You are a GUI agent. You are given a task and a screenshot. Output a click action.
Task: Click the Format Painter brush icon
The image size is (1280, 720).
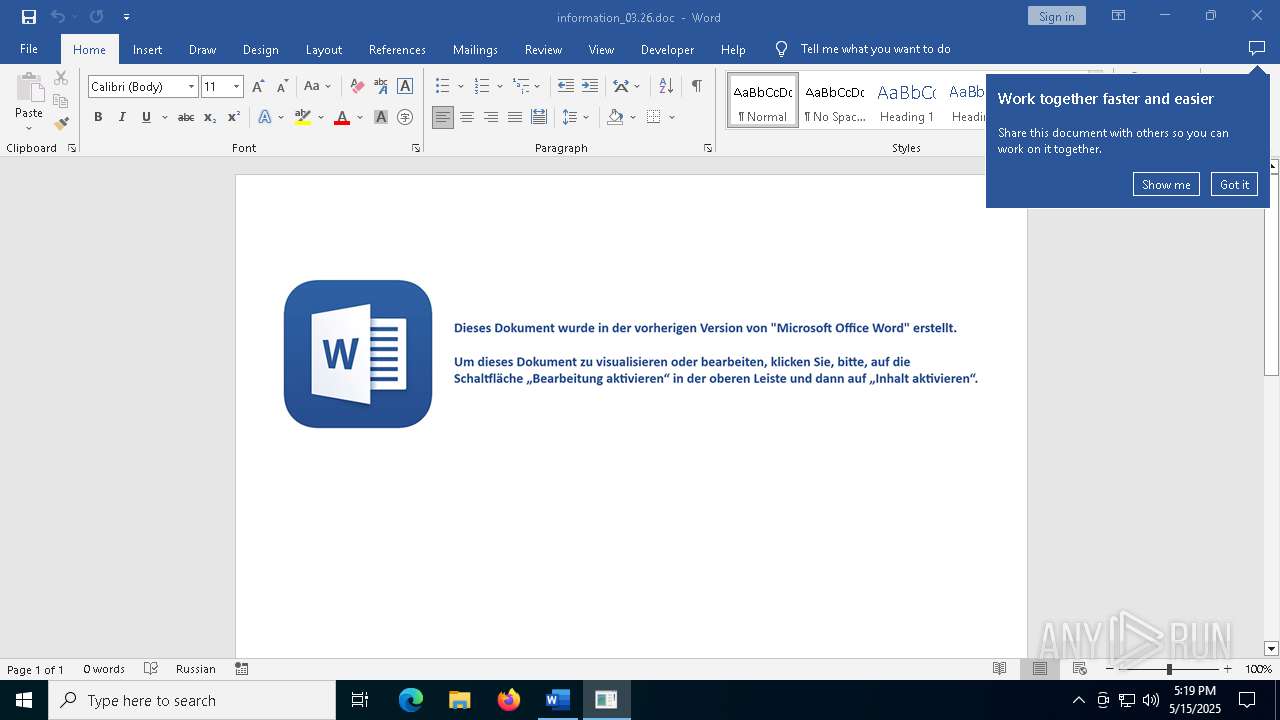tap(61, 124)
